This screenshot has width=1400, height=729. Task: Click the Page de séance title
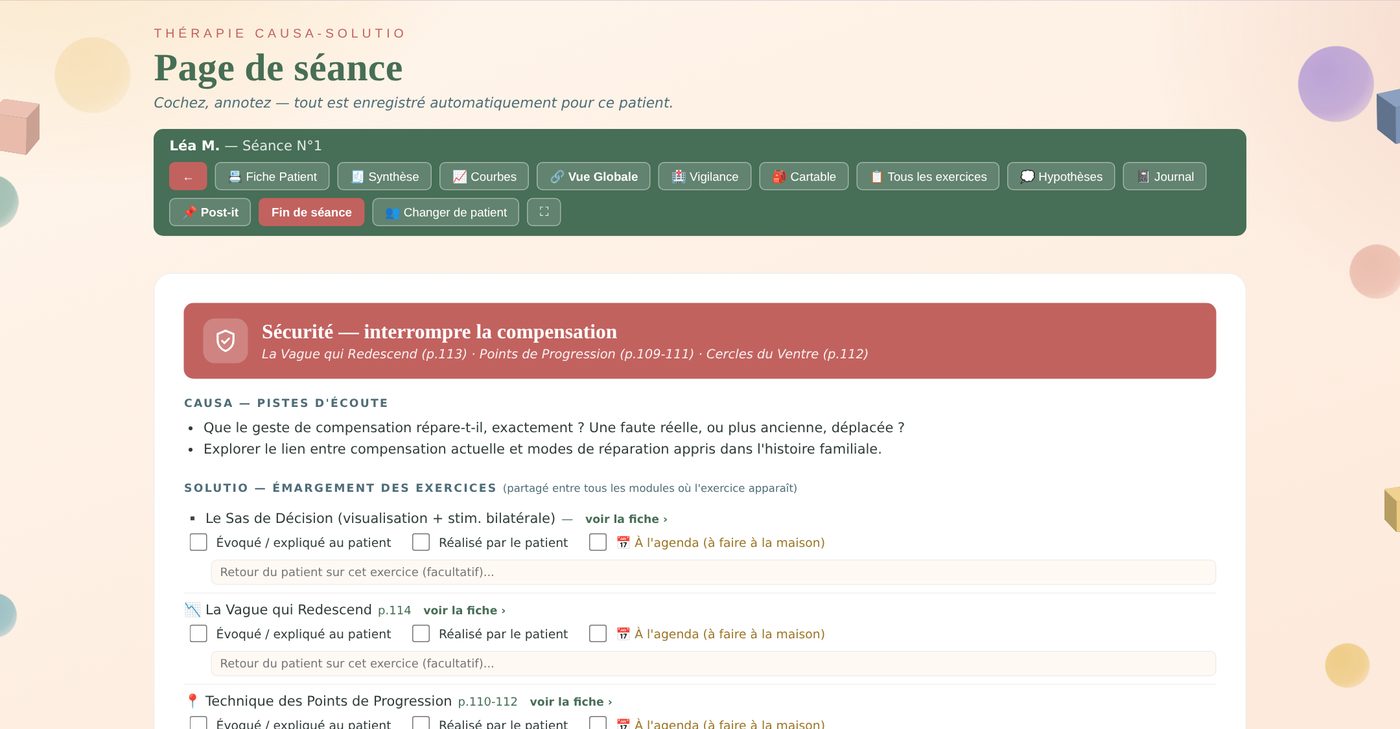coord(278,68)
